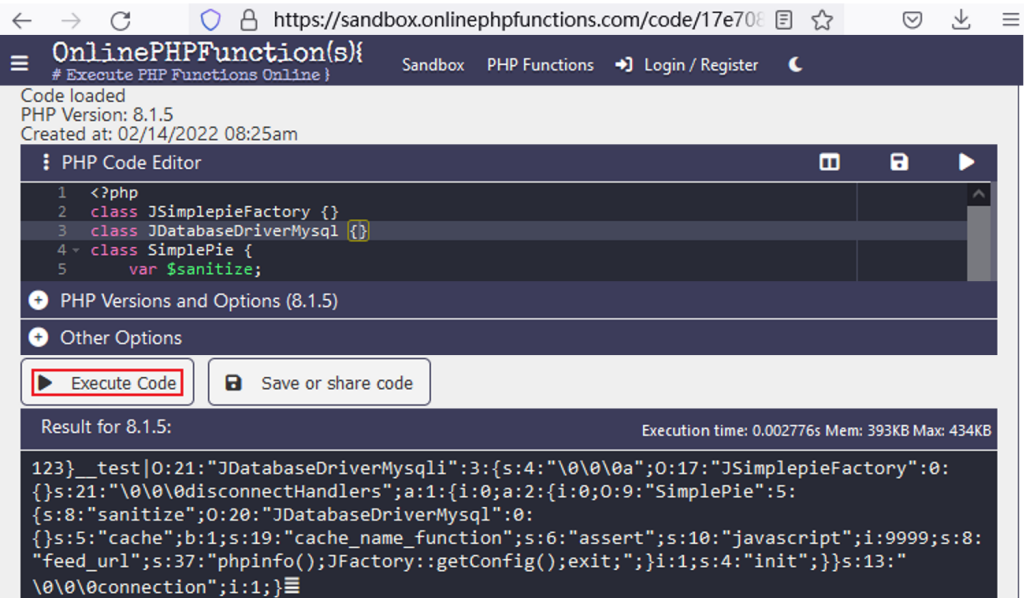
Task: Reload the page with refresh icon
Action: pos(120,21)
